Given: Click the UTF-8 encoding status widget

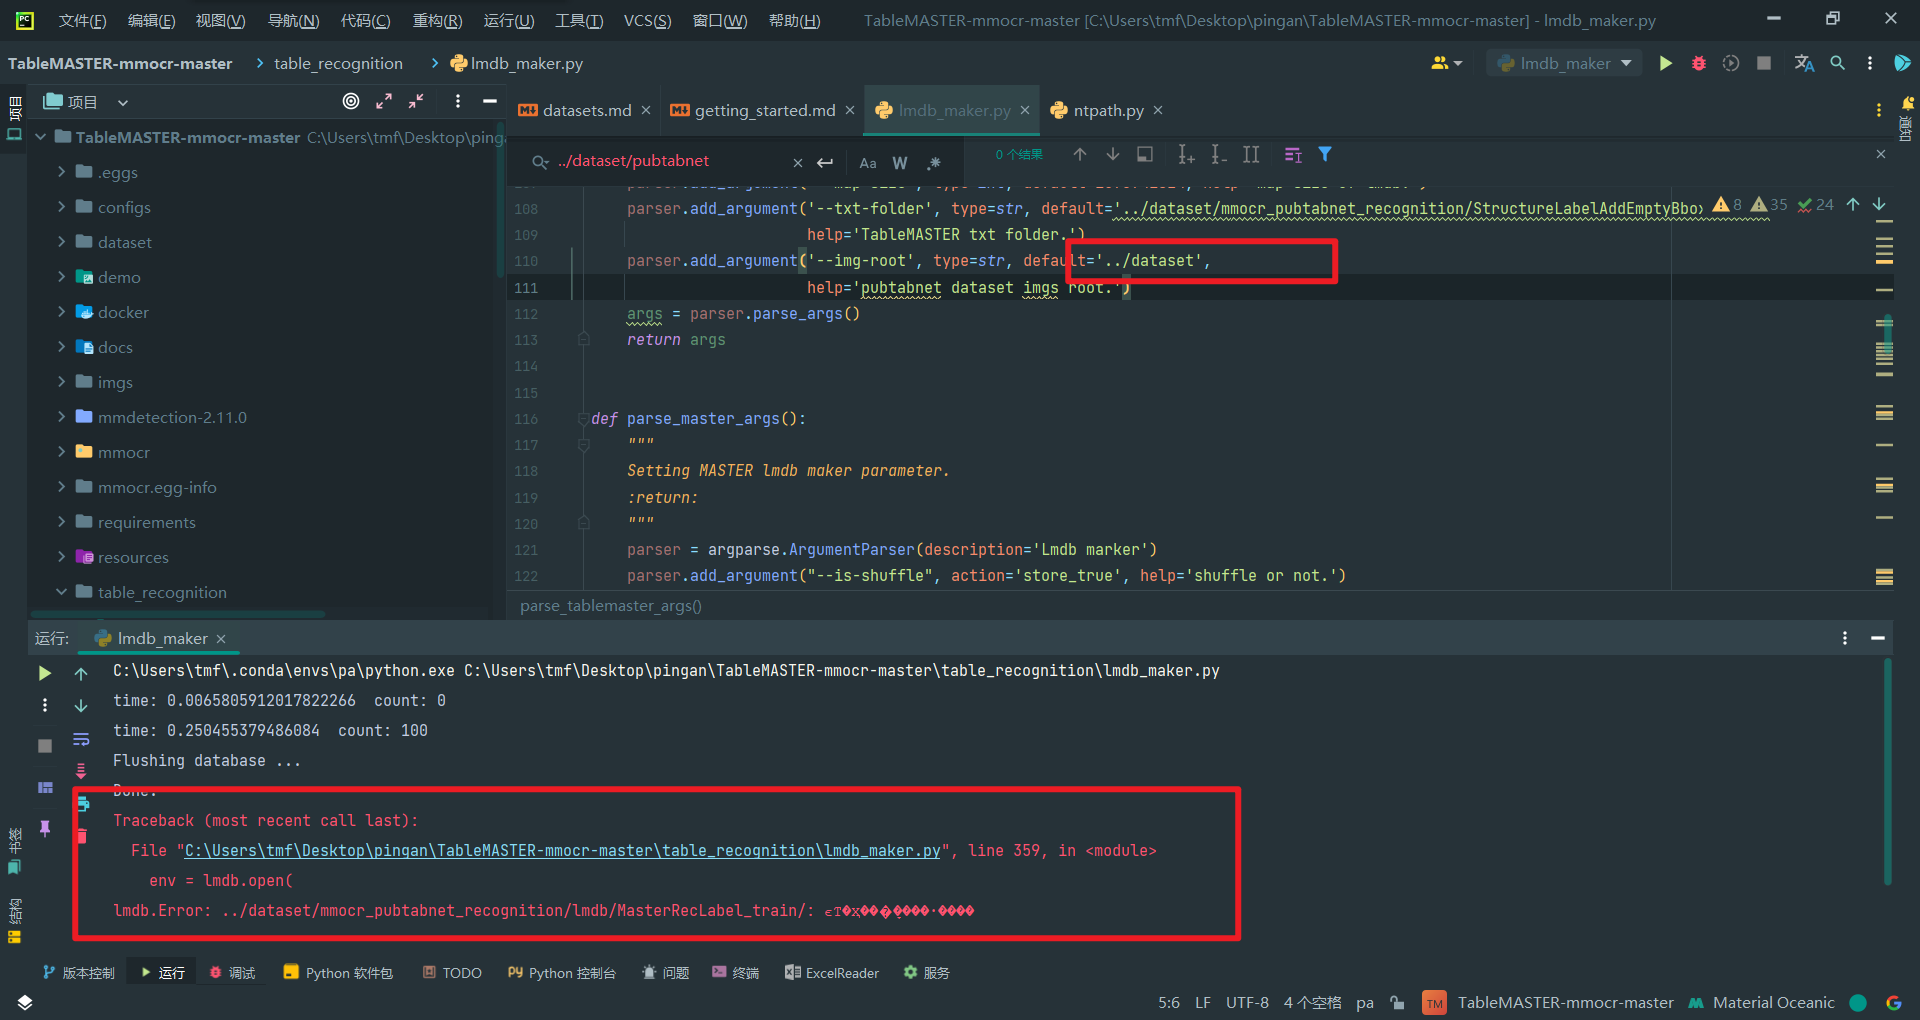Looking at the screenshot, I should [1247, 1002].
